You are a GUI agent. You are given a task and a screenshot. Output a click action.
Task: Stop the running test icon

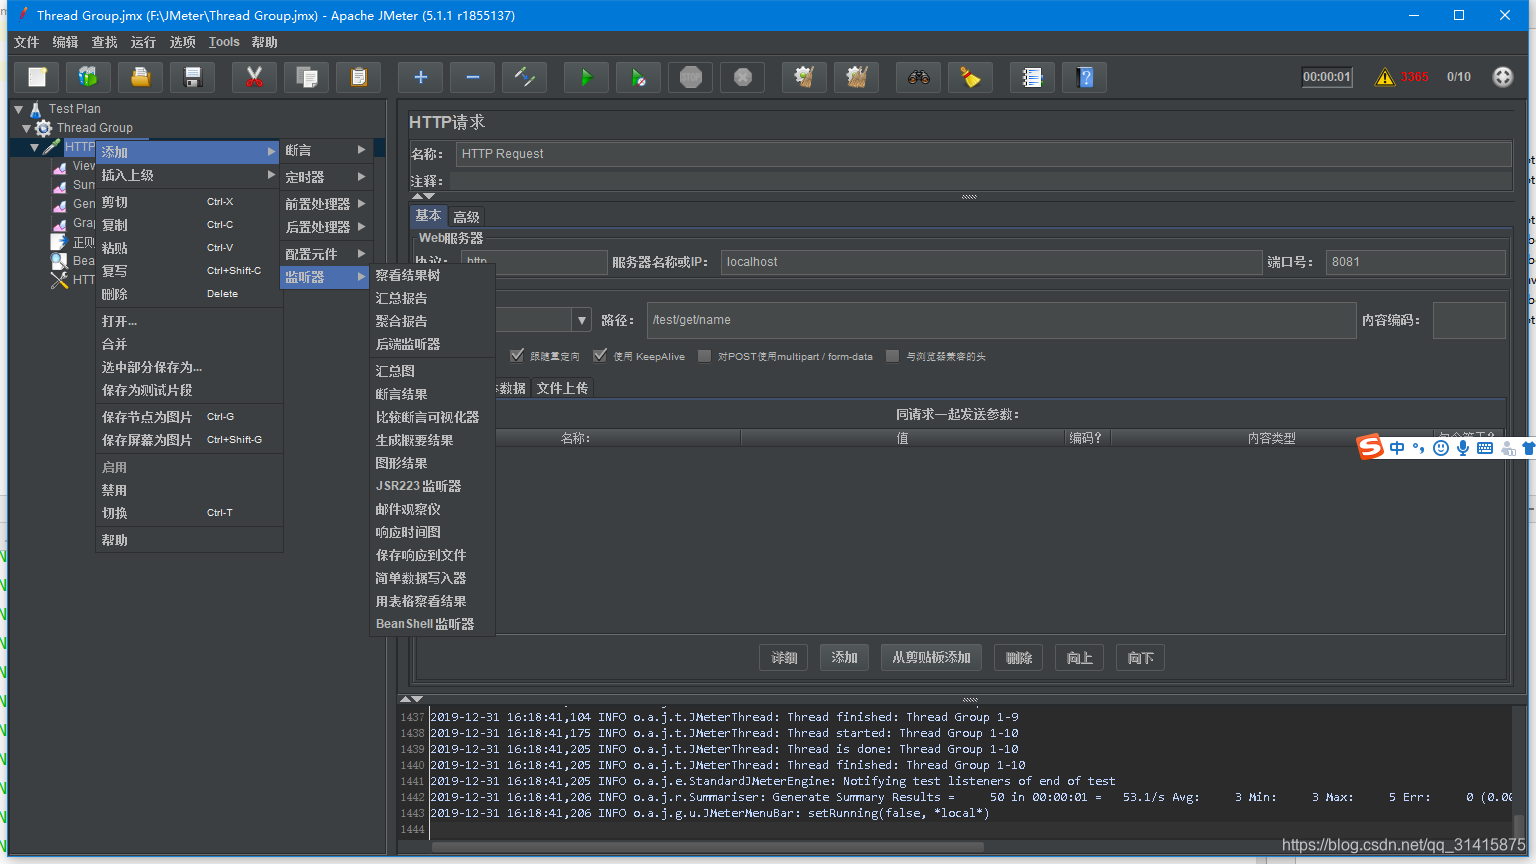[691, 77]
